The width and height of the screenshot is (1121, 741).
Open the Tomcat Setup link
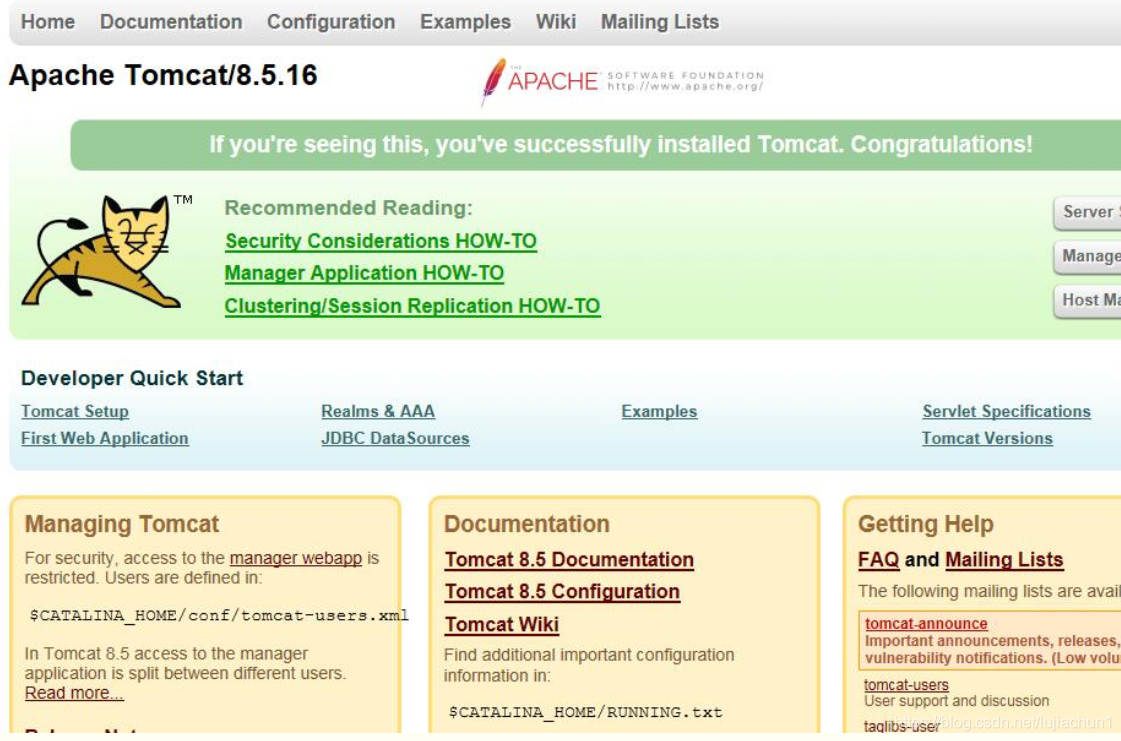pos(75,411)
